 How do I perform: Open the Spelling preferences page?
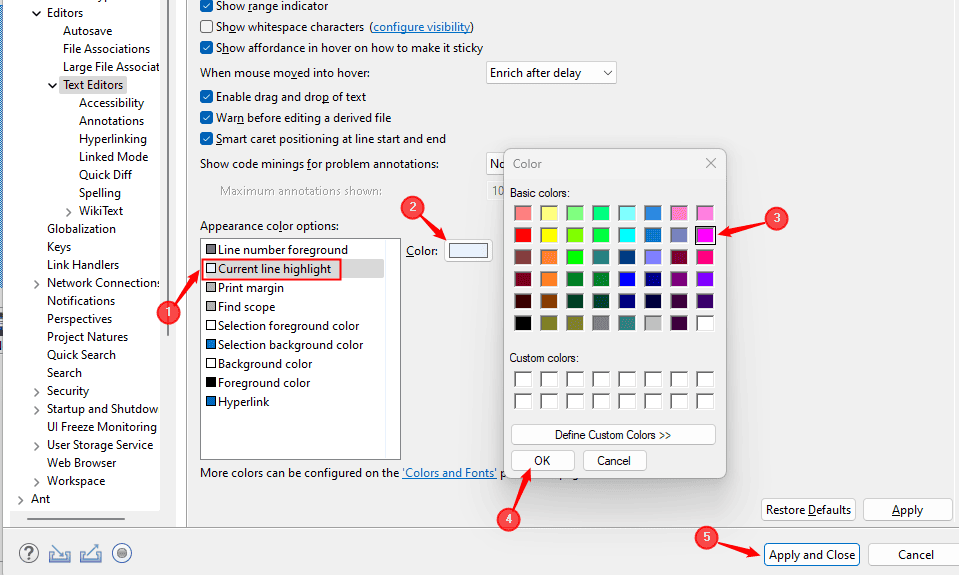(x=100, y=193)
